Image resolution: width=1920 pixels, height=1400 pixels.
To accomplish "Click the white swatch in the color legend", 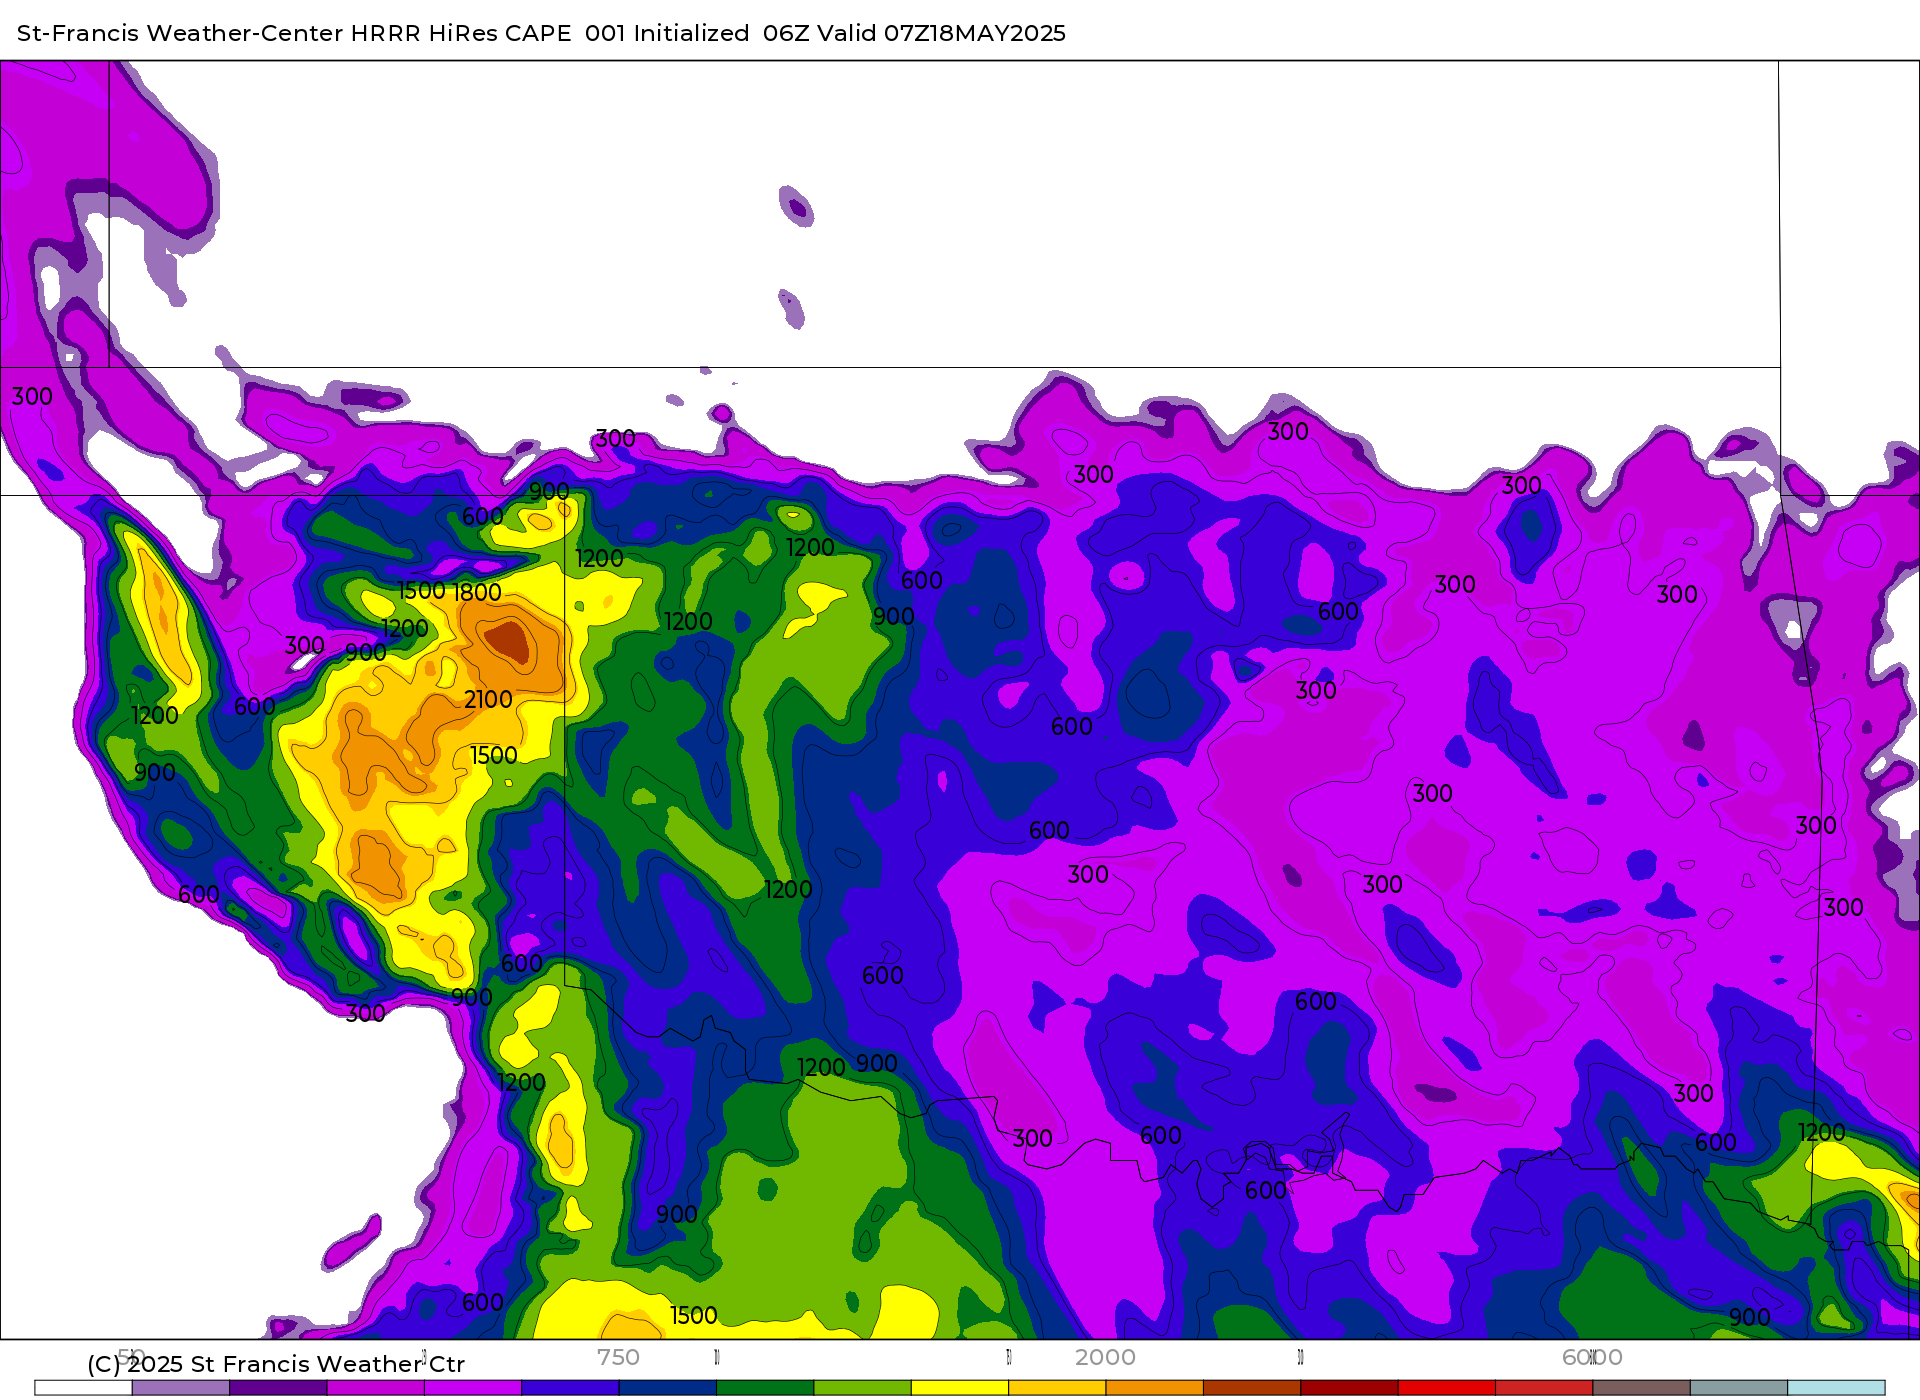I will pos(83,1388).
